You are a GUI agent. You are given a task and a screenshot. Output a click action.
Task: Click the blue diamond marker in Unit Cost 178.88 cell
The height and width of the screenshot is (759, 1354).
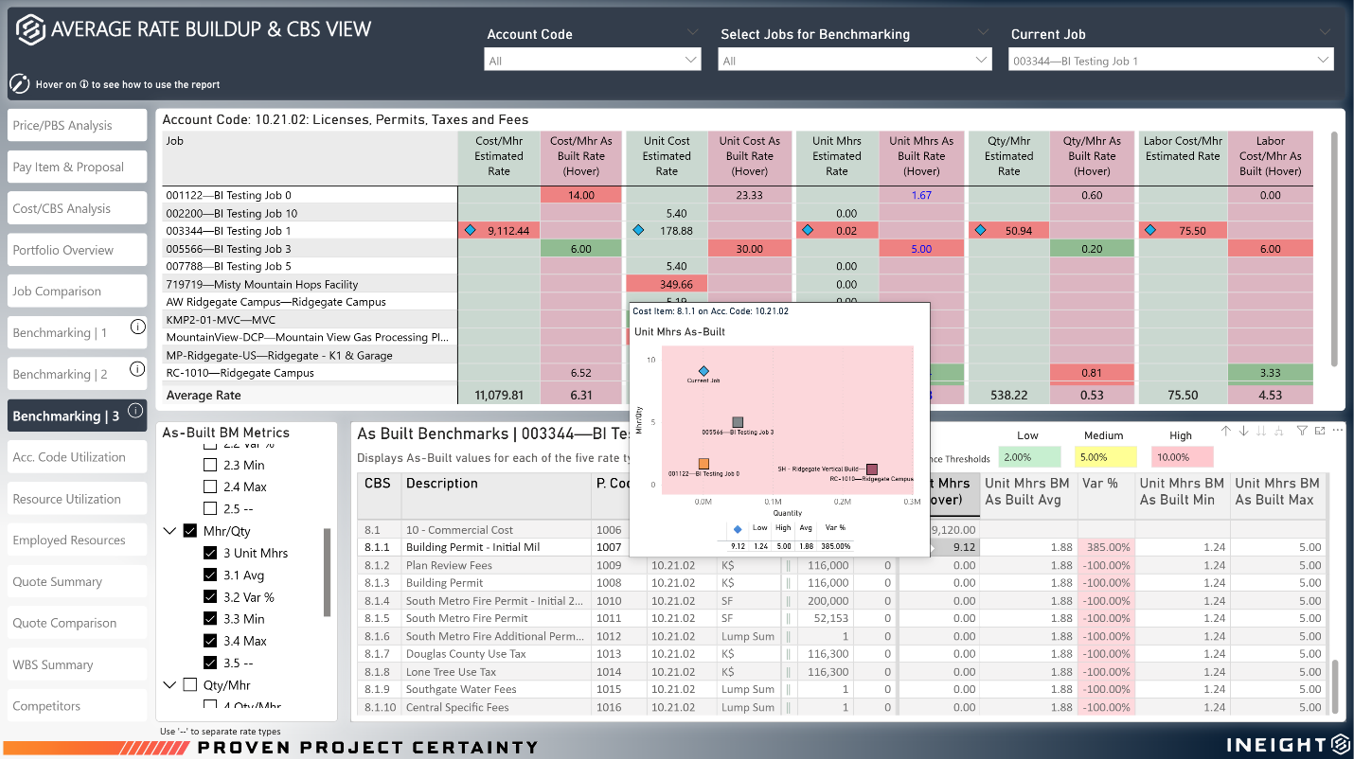click(638, 231)
